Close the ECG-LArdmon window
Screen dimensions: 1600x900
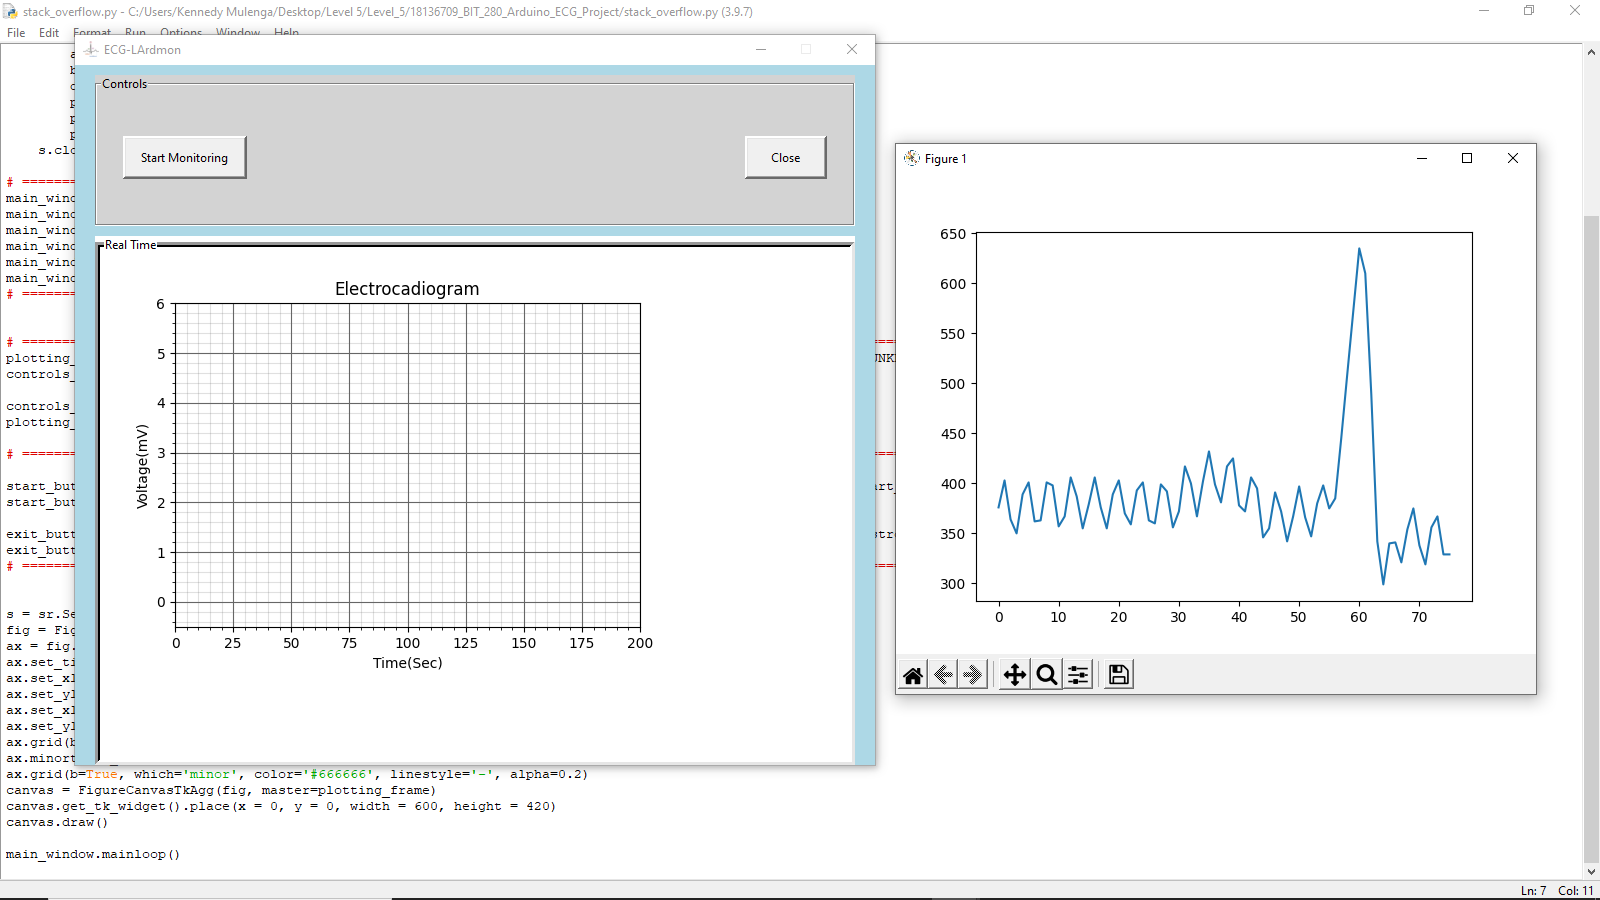pyautogui.click(x=852, y=49)
